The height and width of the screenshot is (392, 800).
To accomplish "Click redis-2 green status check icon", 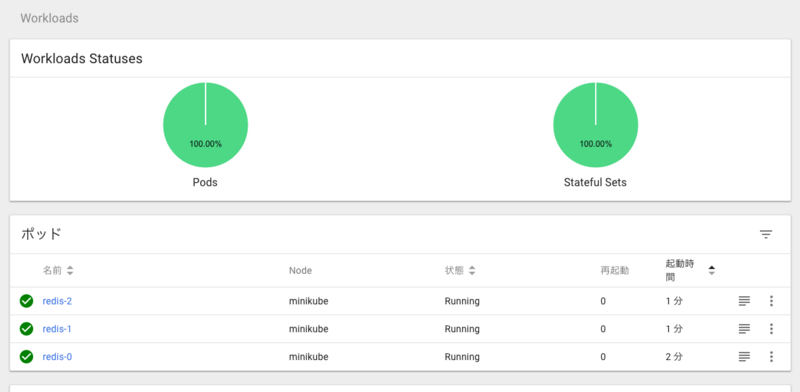I will pos(27,301).
